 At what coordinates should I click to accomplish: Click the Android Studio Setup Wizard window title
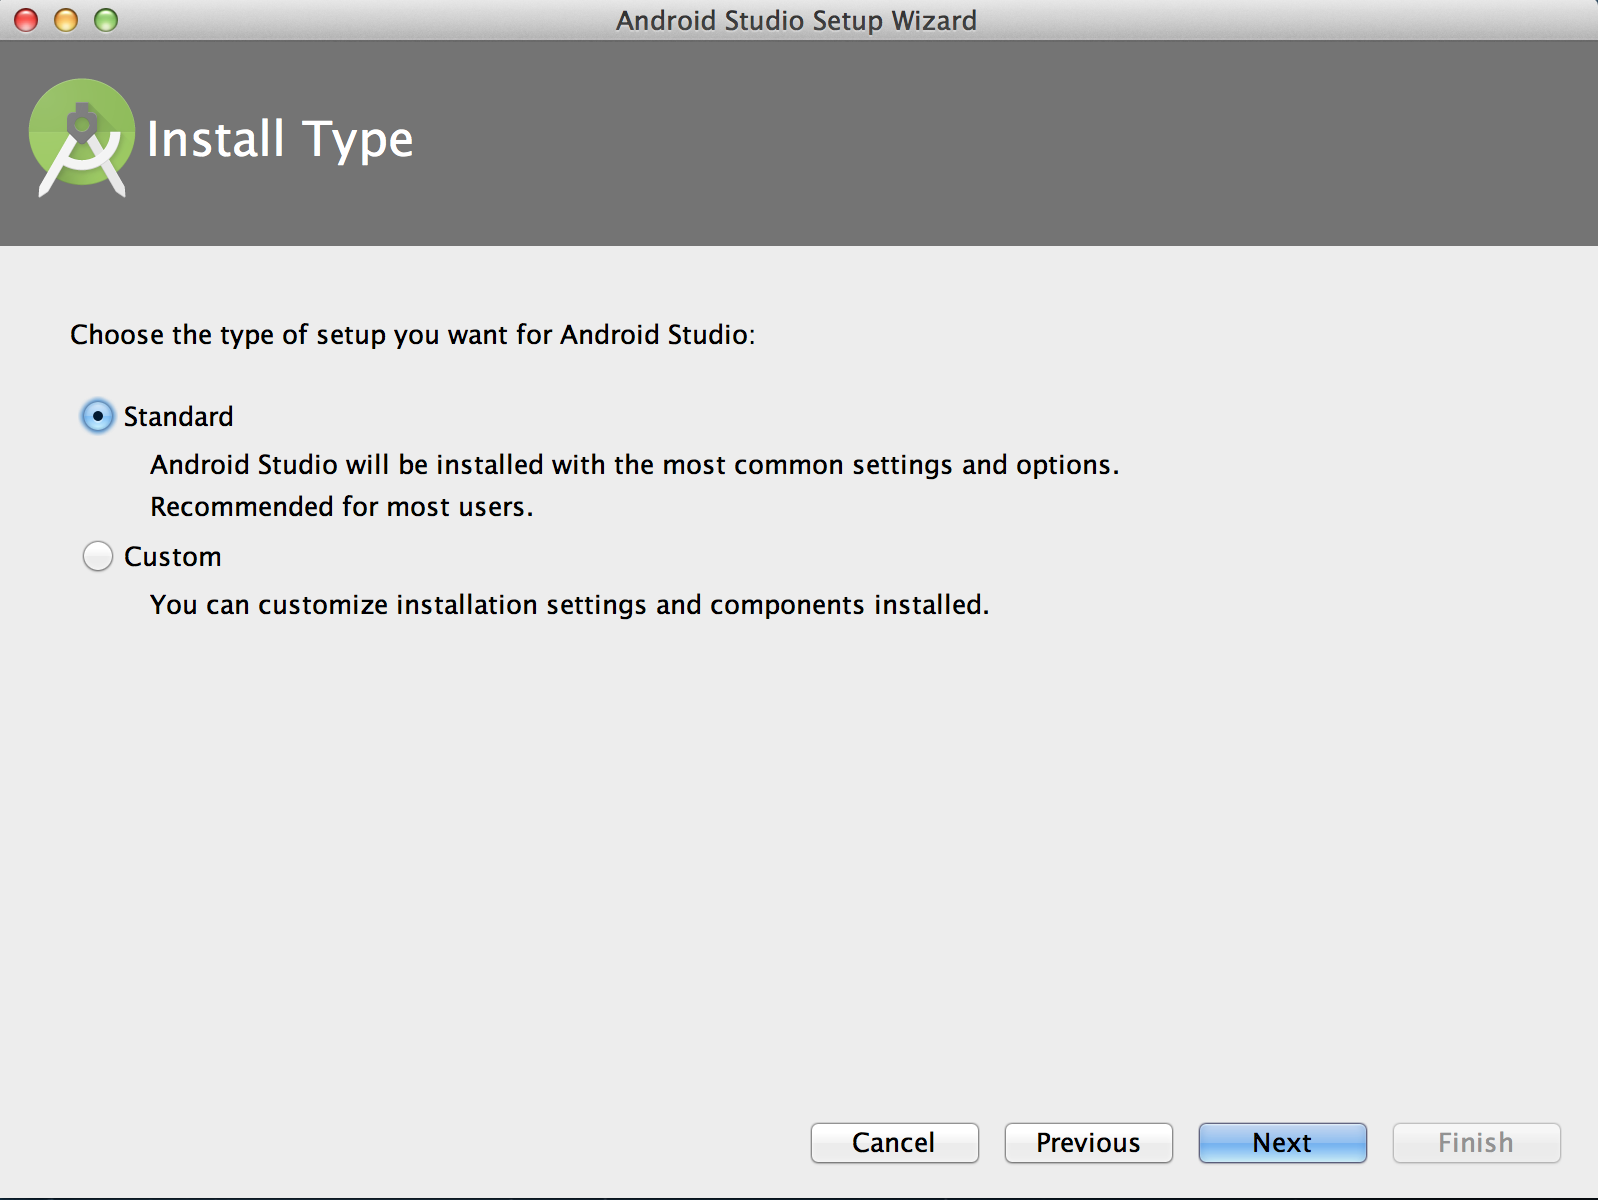796,20
